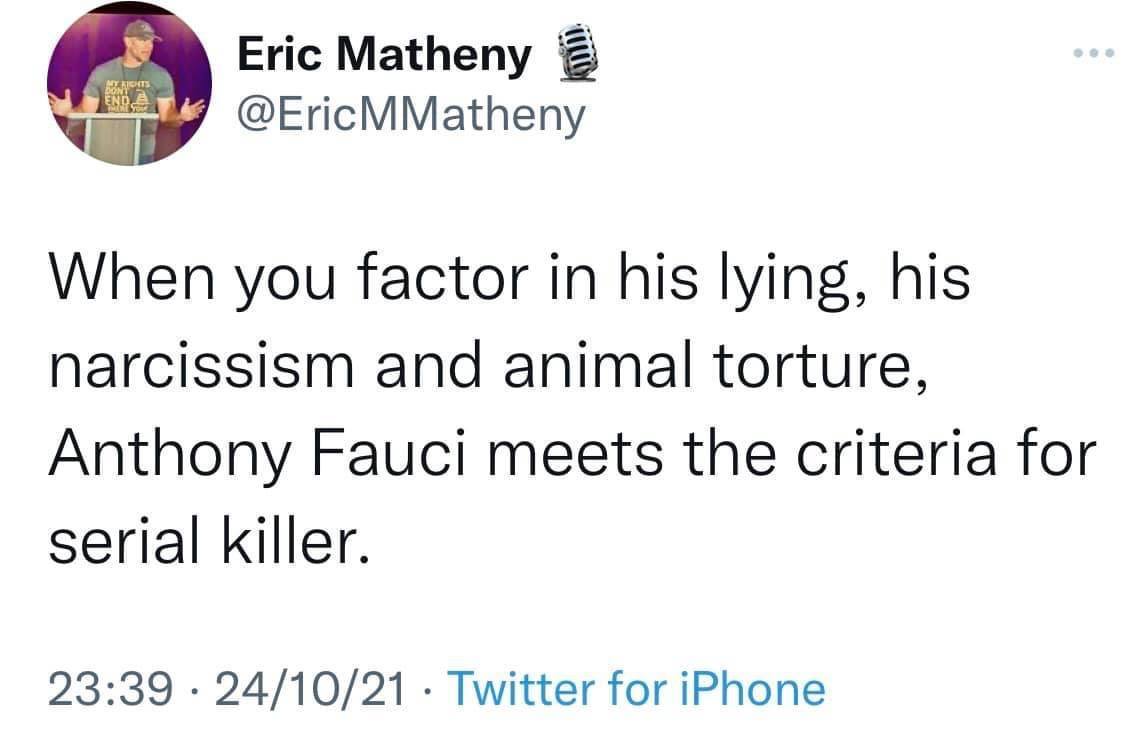Open the @EricMMatheny handle
The image size is (1139, 754).
[x=410, y=117]
